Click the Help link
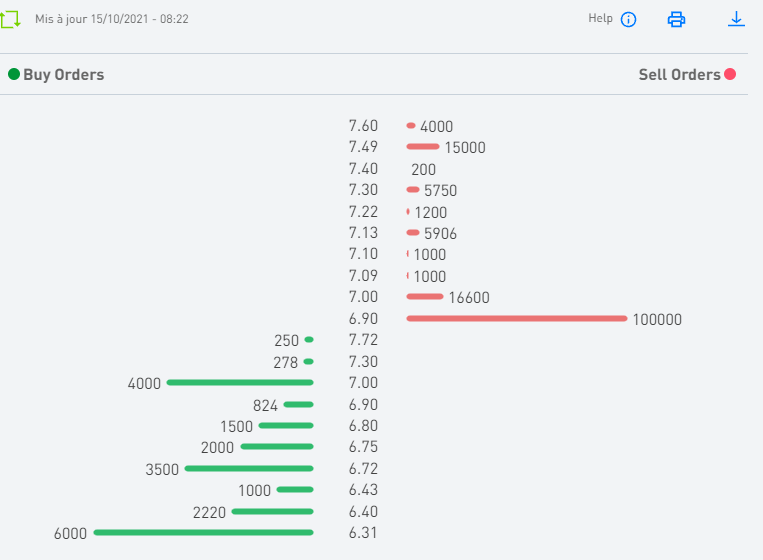 click(600, 18)
